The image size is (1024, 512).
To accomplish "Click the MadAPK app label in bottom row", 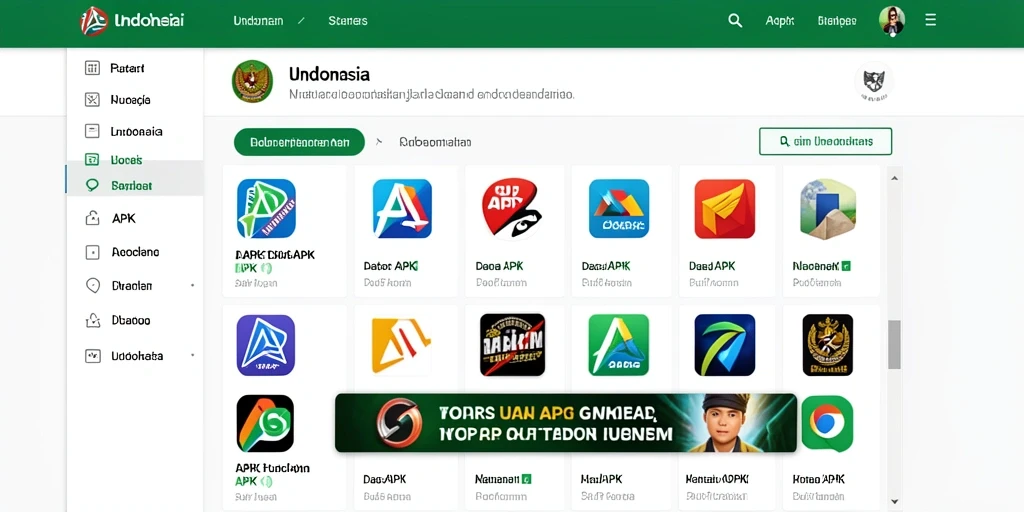I will 601,479.
